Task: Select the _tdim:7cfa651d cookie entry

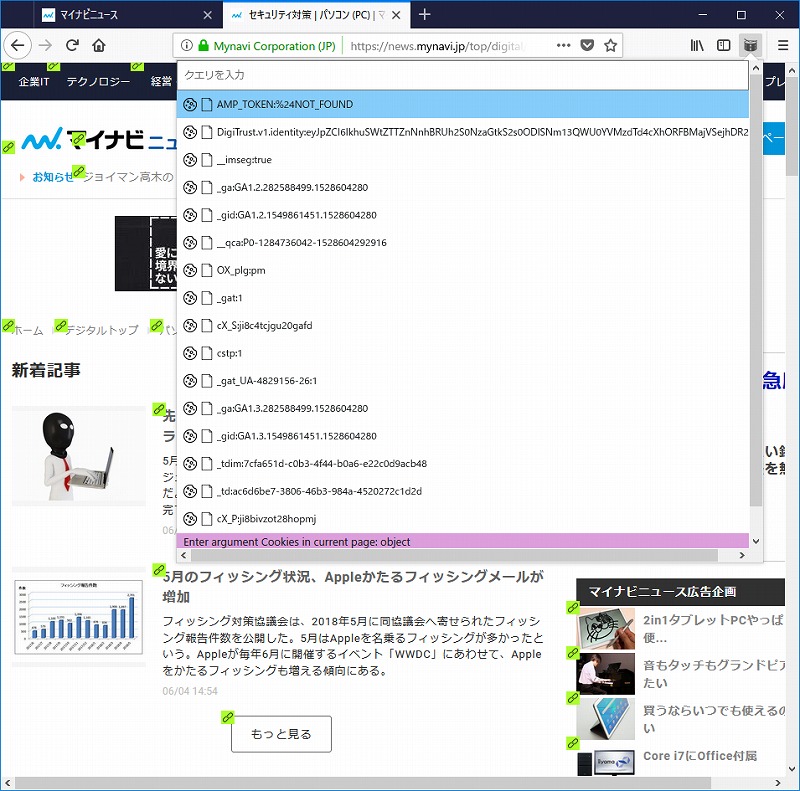Action: pos(462,463)
